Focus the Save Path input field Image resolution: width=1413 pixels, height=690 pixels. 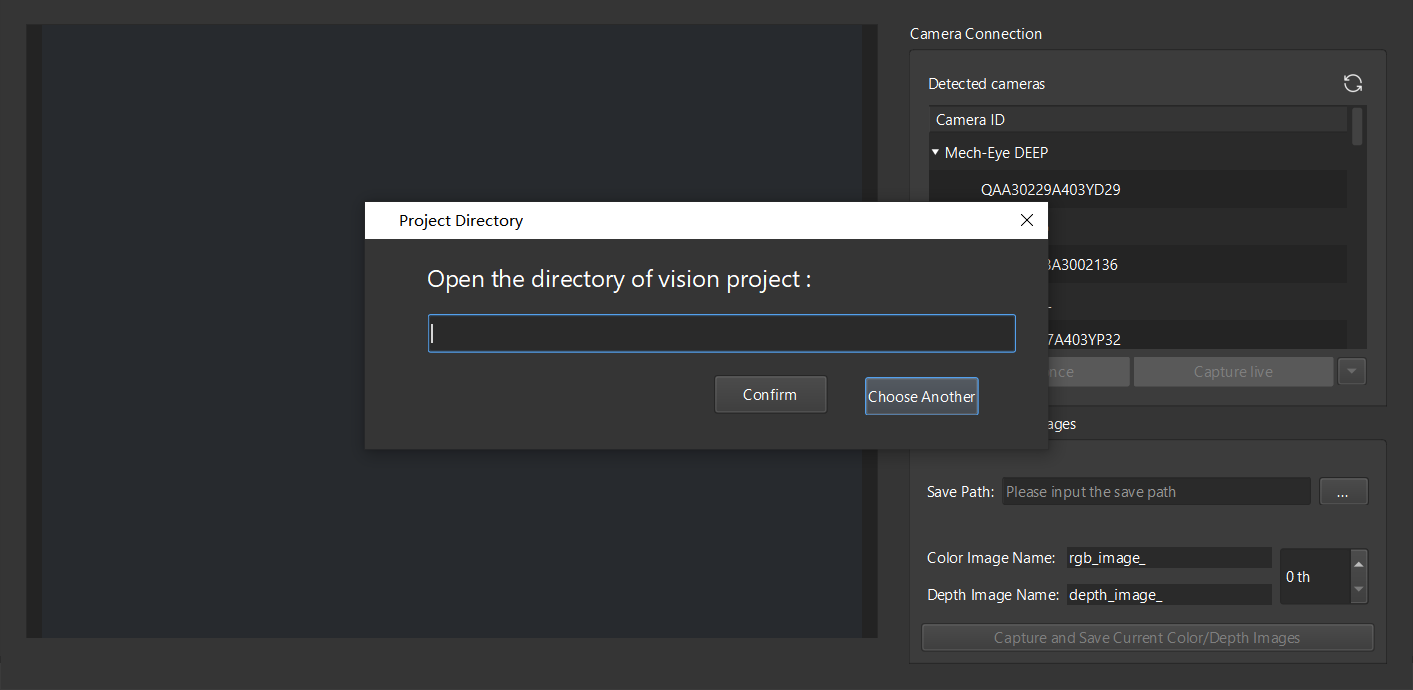click(1155, 492)
